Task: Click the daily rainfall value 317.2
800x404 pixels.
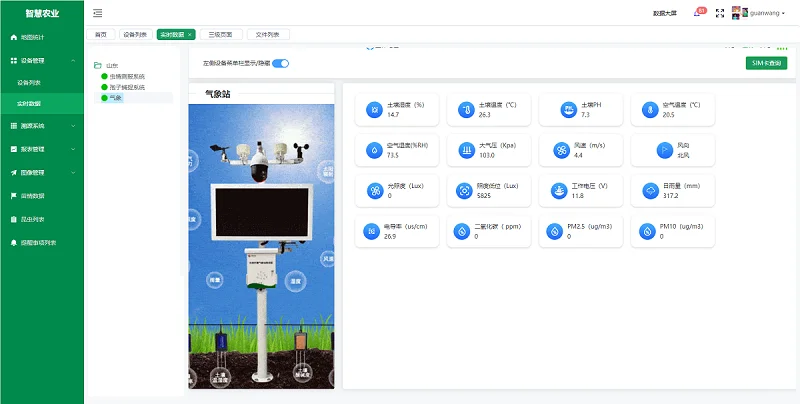Action: 670,196
